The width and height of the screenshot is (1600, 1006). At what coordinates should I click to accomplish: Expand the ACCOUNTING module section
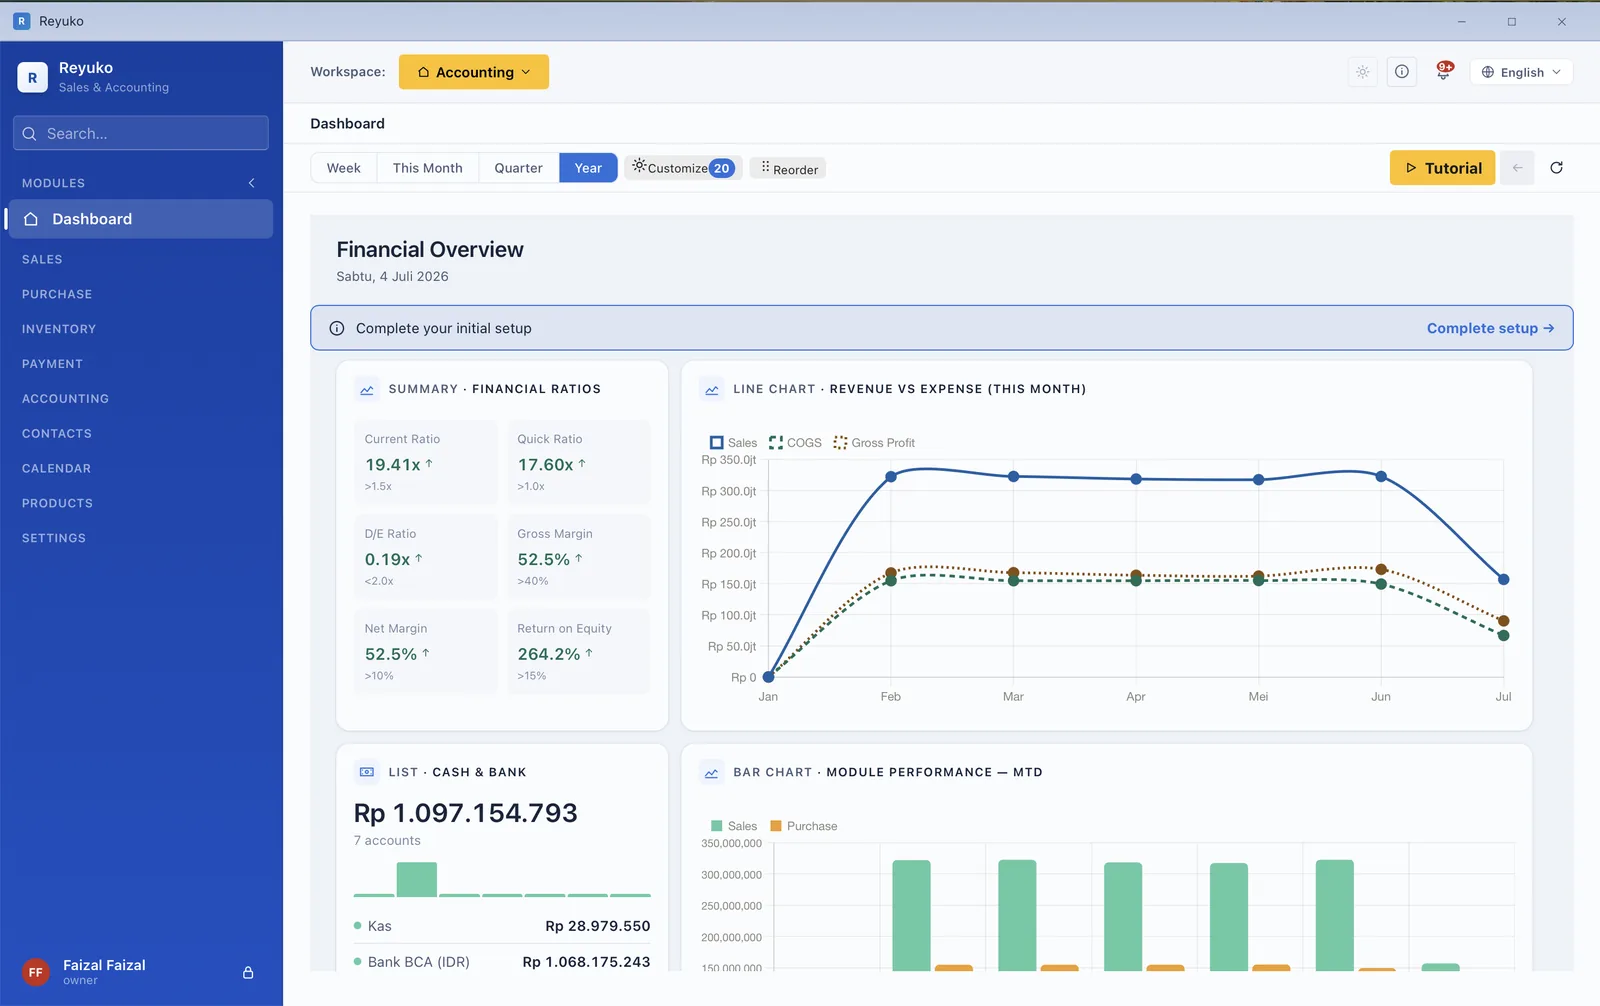(x=65, y=399)
